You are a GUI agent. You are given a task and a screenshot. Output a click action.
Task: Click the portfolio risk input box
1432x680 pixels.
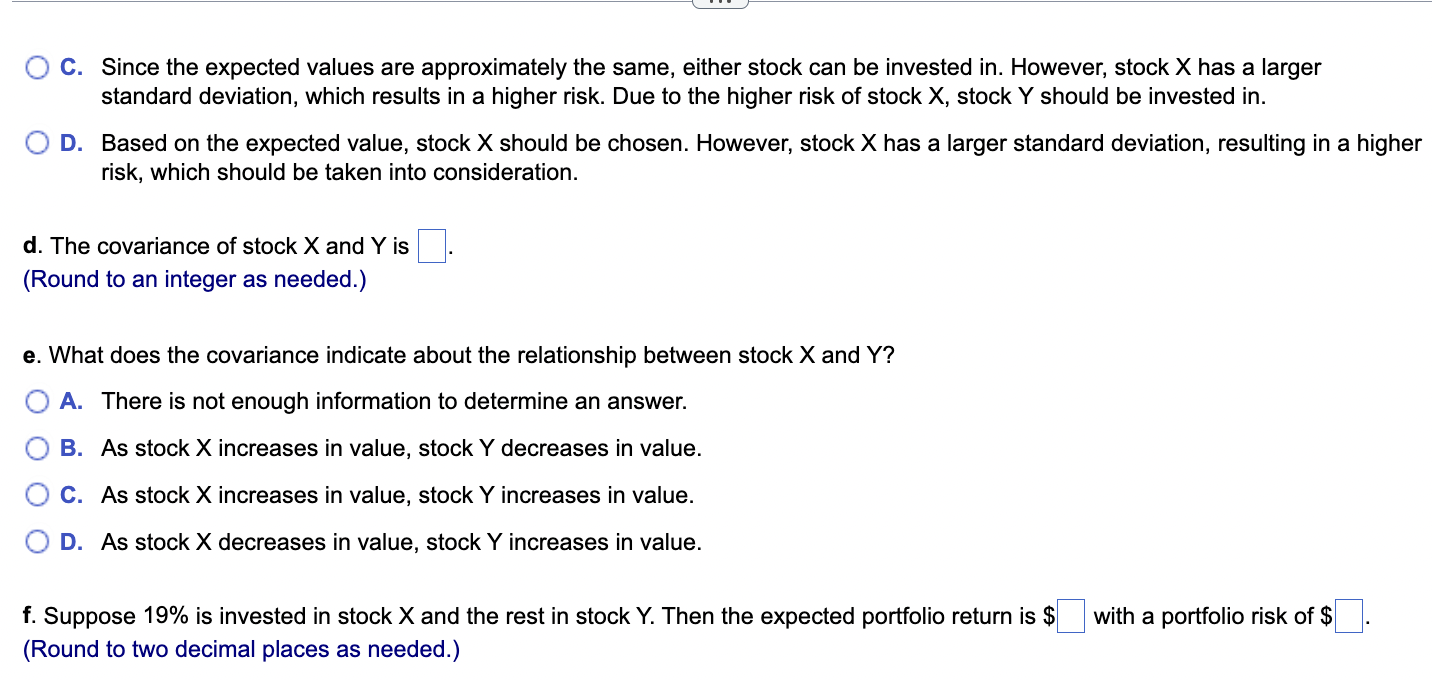1347,616
